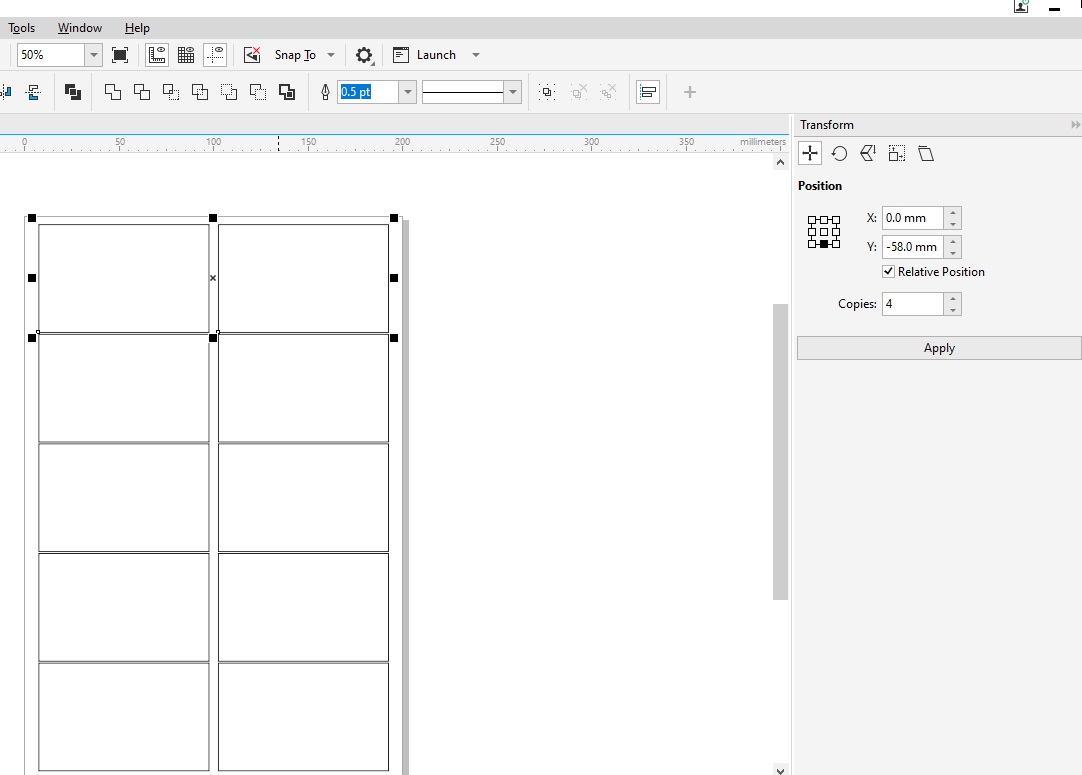Open the outline width dropdown arrow
The image size is (1082, 775).
point(408,92)
